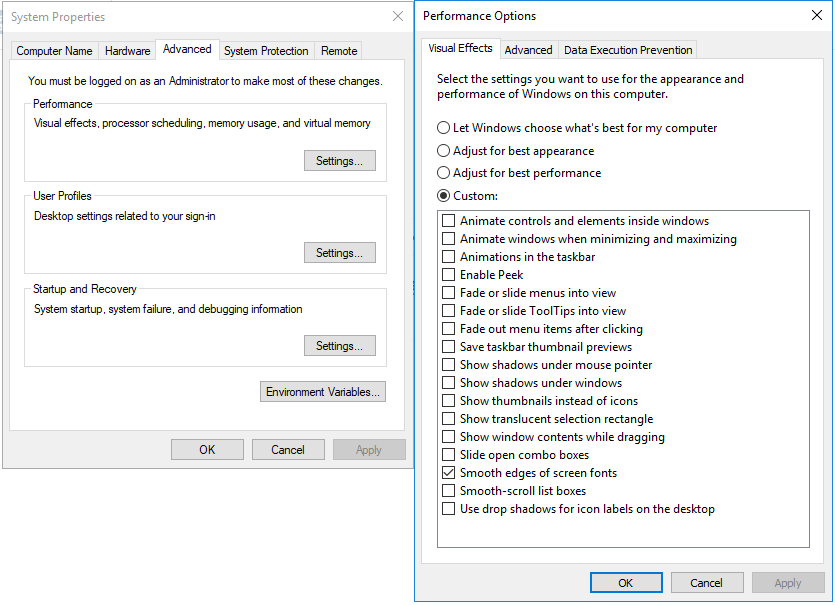The width and height of the screenshot is (835, 605).
Task: Open Startup and Recovery Settings
Action: 339,346
